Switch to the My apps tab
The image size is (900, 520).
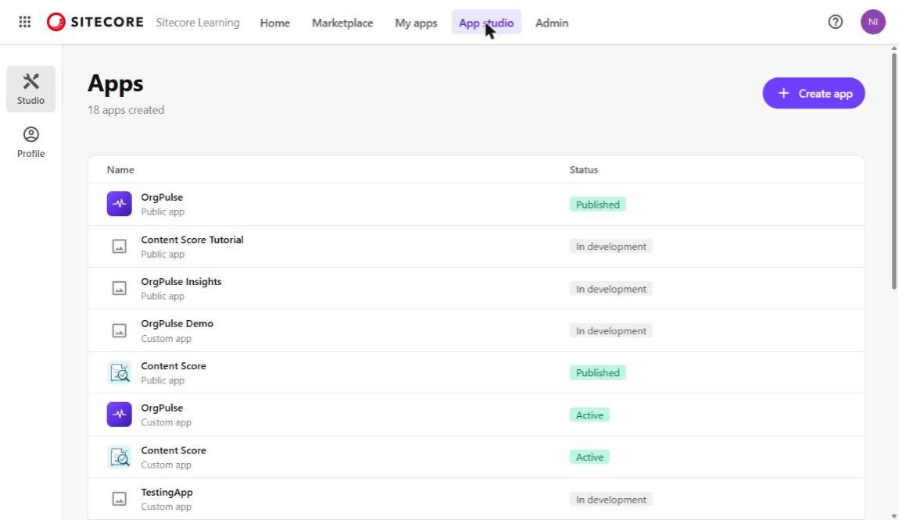416,23
